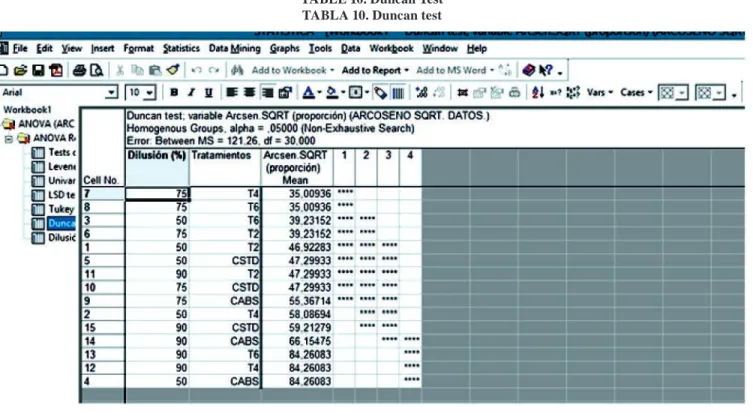Open the Edit menu
Viewport: 753px width, 417px height.
coord(44,49)
